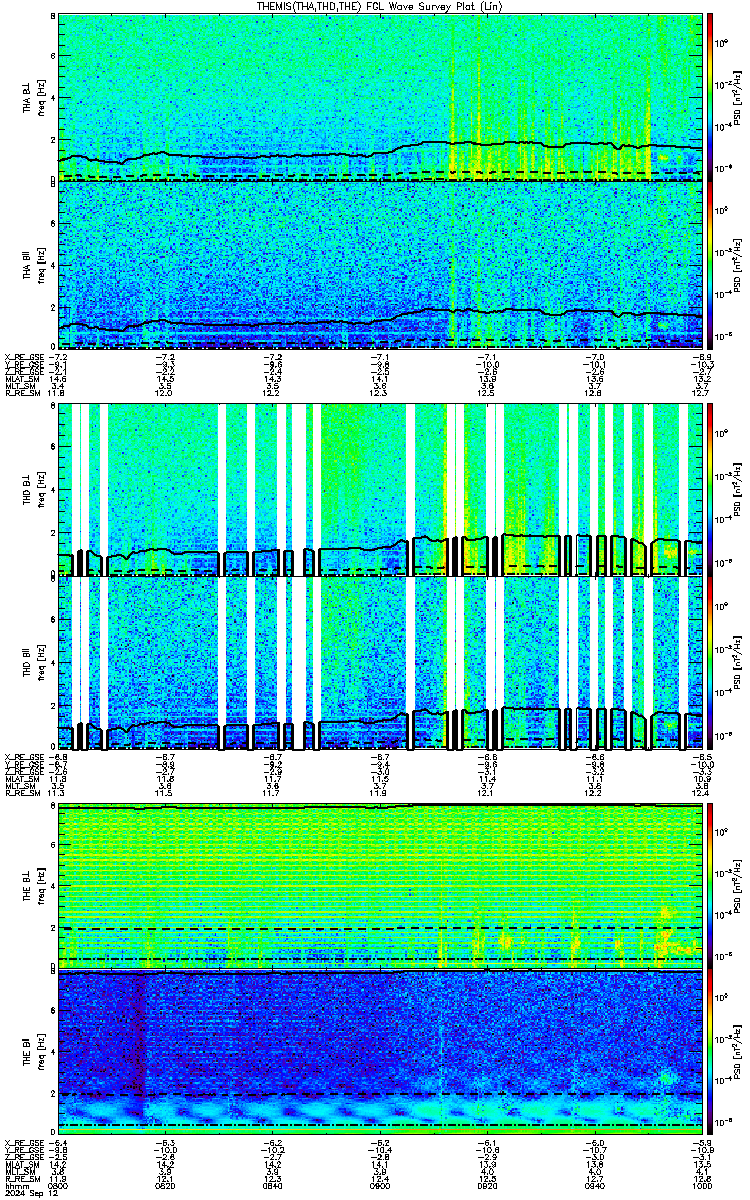This screenshot has width=750, height=1200.
Task: Click the 0840 time tick label
Action: 273,1185
